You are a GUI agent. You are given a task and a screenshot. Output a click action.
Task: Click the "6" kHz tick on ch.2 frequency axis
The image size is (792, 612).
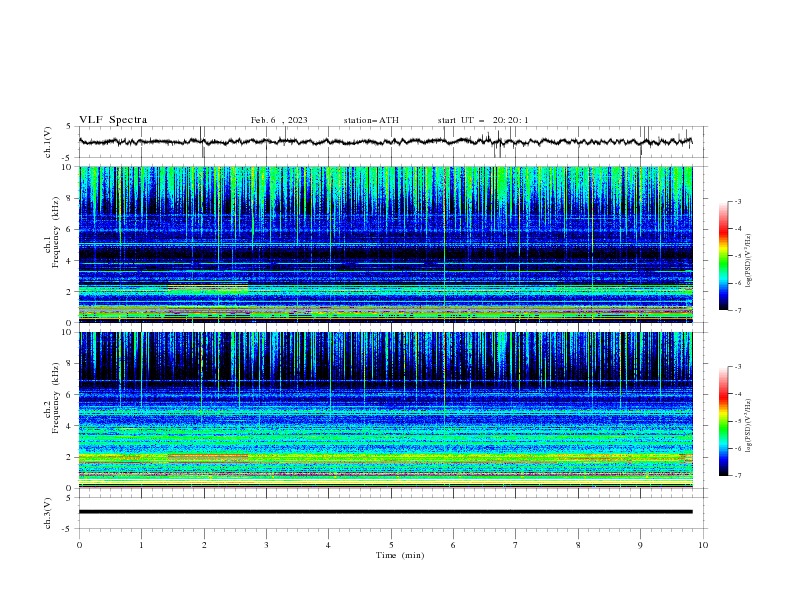[x=69, y=394]
